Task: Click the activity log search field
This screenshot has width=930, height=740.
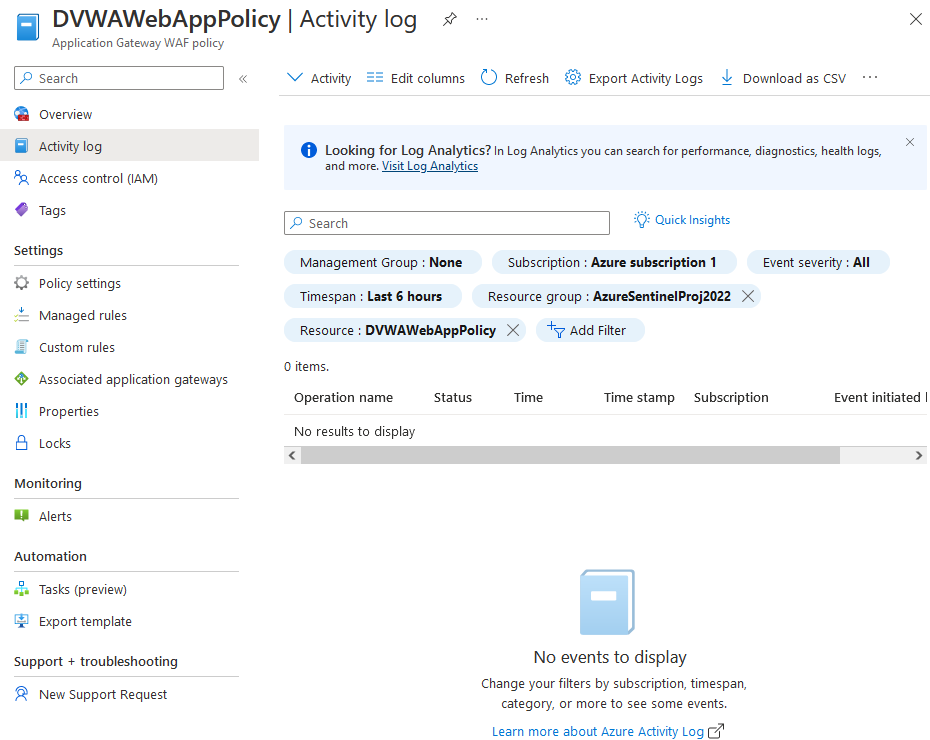Action: click(447, 223)
